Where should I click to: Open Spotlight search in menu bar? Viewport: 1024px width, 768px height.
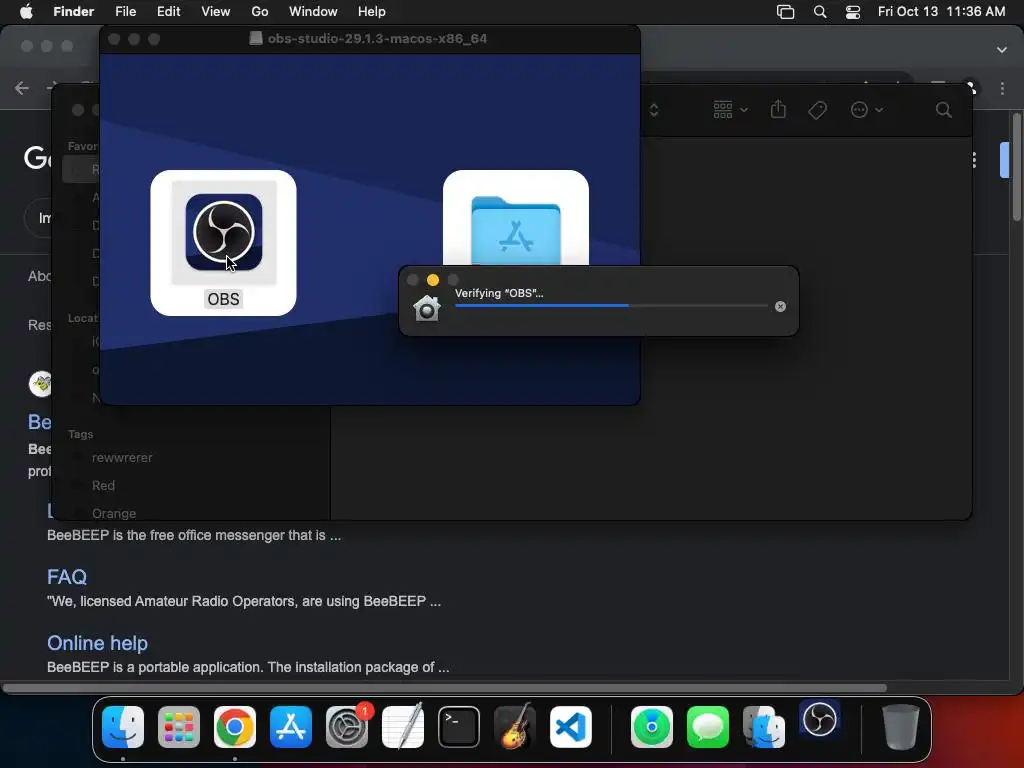820,12
